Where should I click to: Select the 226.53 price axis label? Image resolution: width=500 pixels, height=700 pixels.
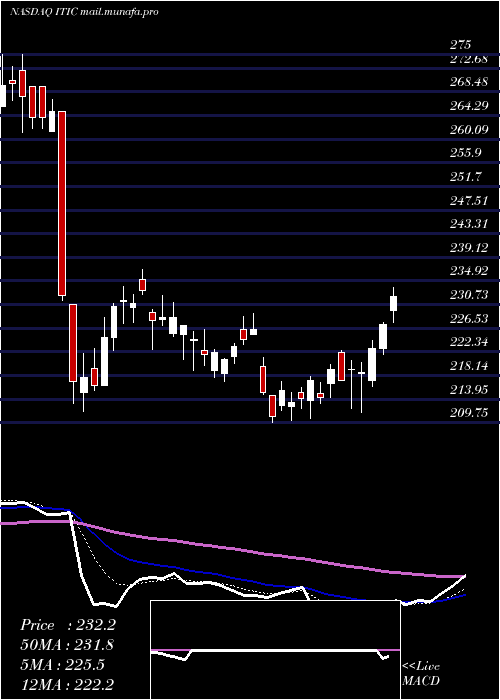point(468,318)
